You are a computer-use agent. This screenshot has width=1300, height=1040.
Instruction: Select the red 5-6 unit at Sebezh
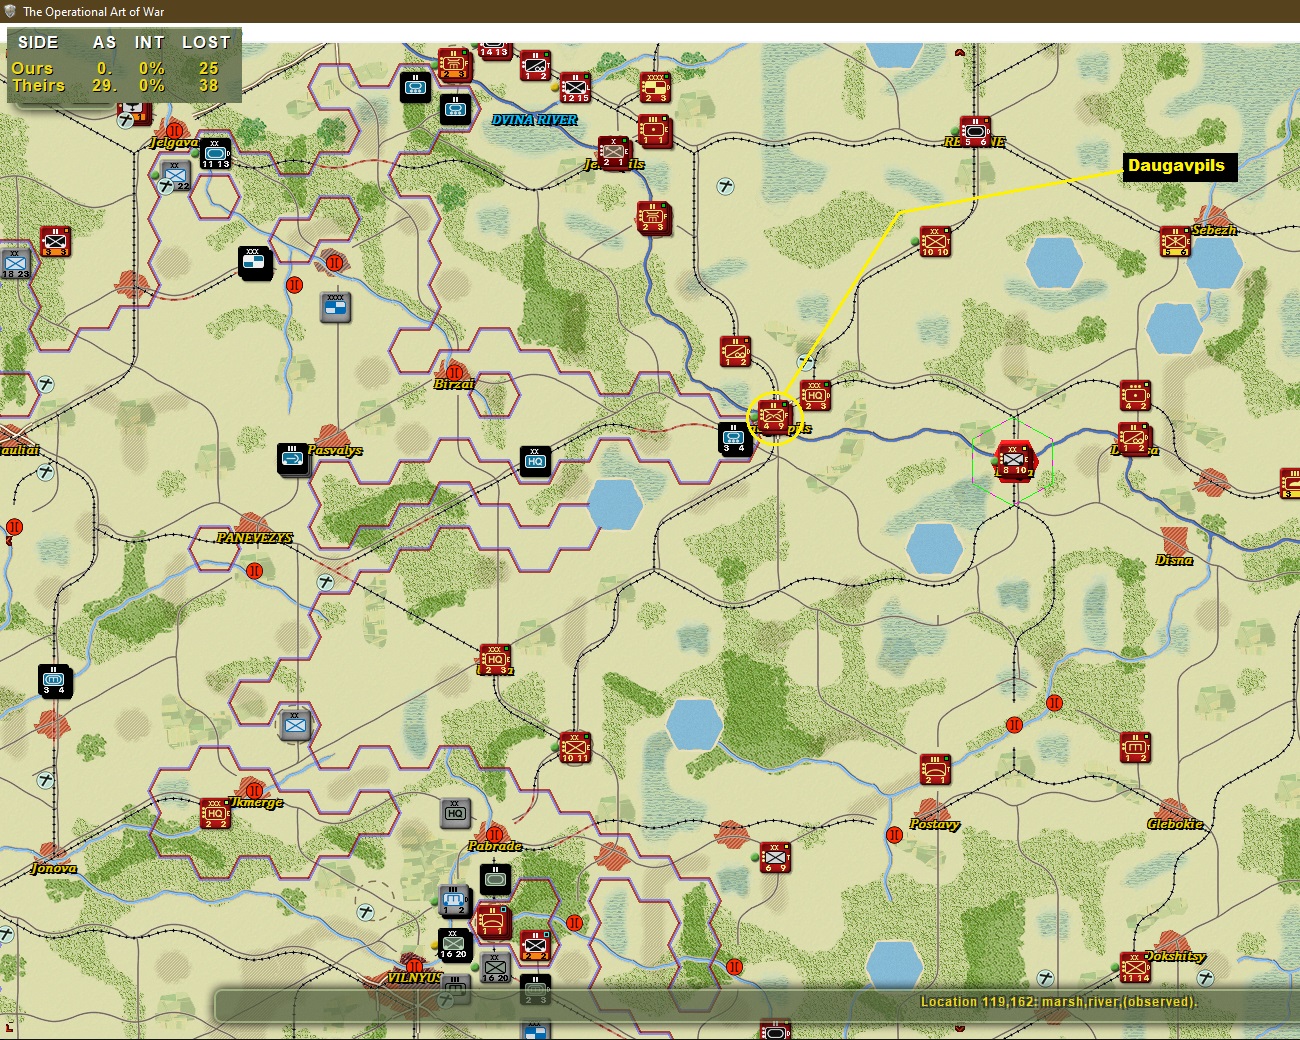click(1175, 241)
